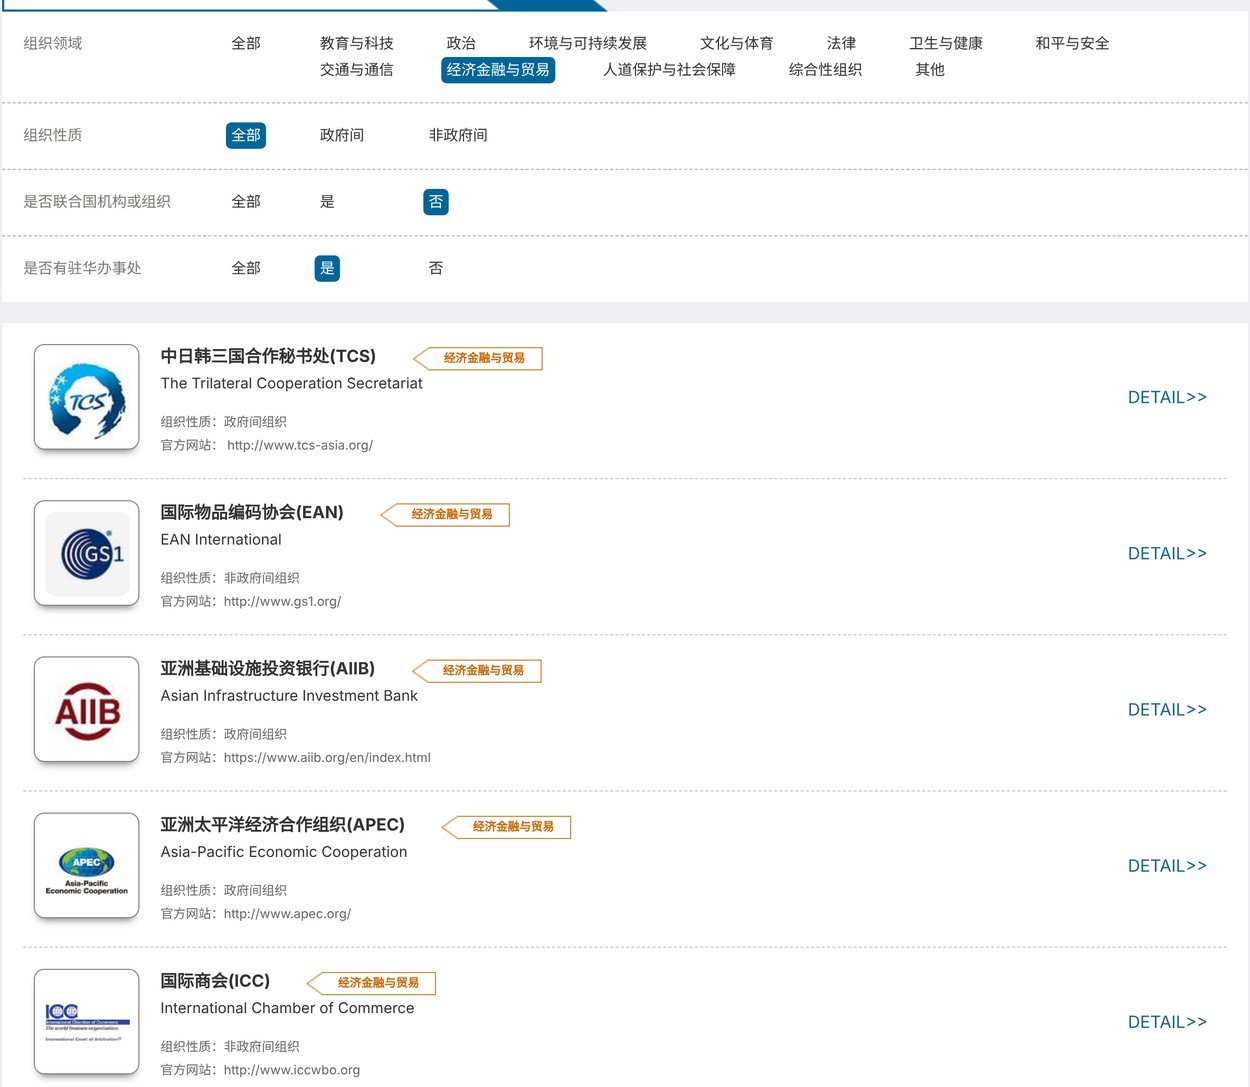Click selected 全部 in 组织性质 row
This screenshot has width=1250, height=1087.
tap(246, 135)
